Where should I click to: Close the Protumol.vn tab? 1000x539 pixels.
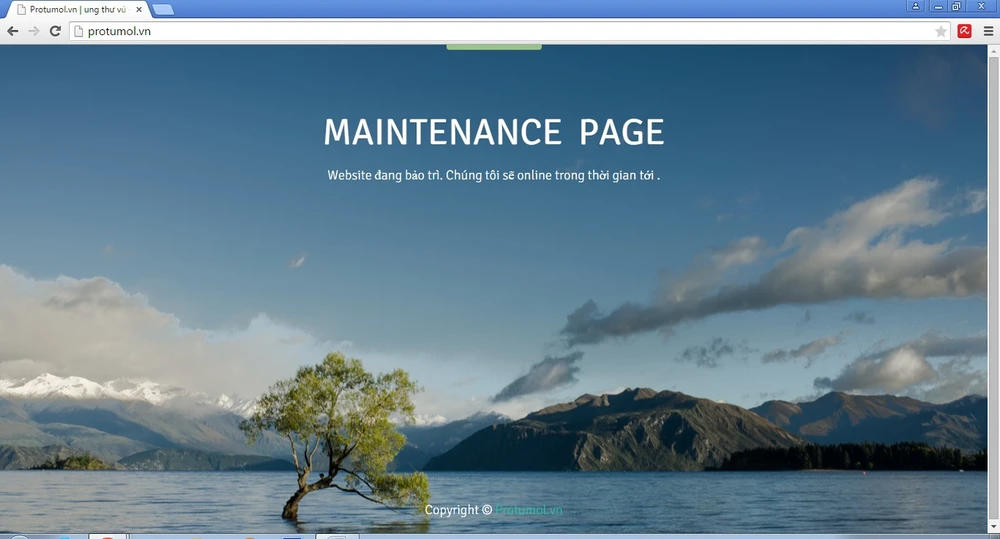pos(138,10)
